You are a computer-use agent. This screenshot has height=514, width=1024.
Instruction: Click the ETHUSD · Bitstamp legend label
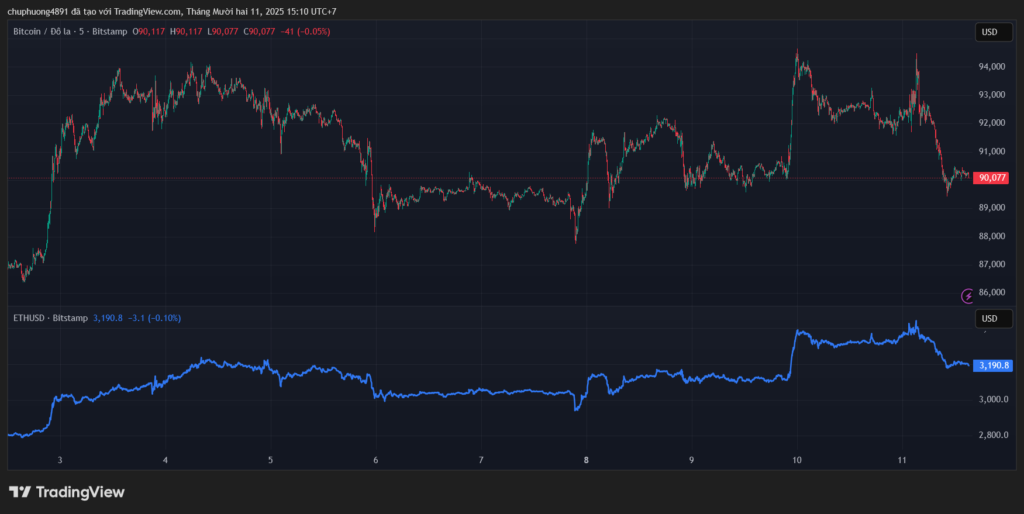[x=49, y=318]
